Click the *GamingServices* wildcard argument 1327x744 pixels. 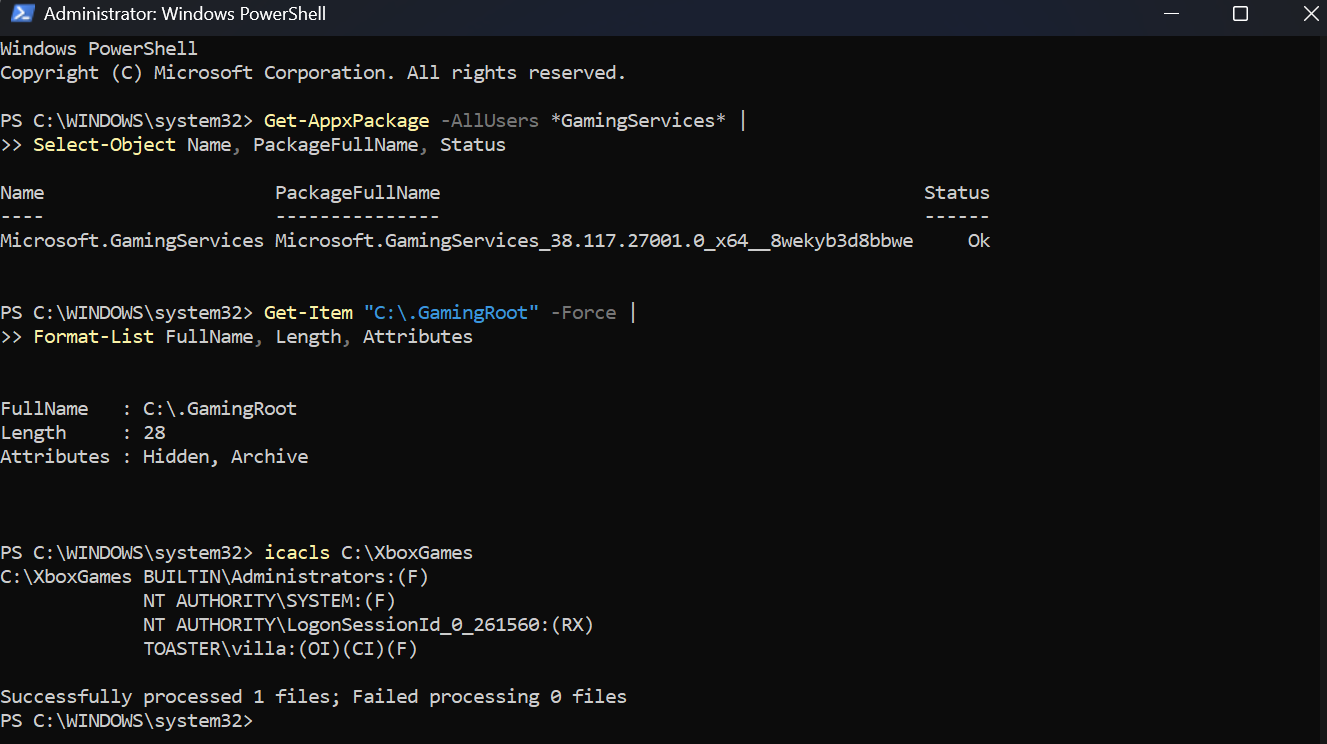638,121
